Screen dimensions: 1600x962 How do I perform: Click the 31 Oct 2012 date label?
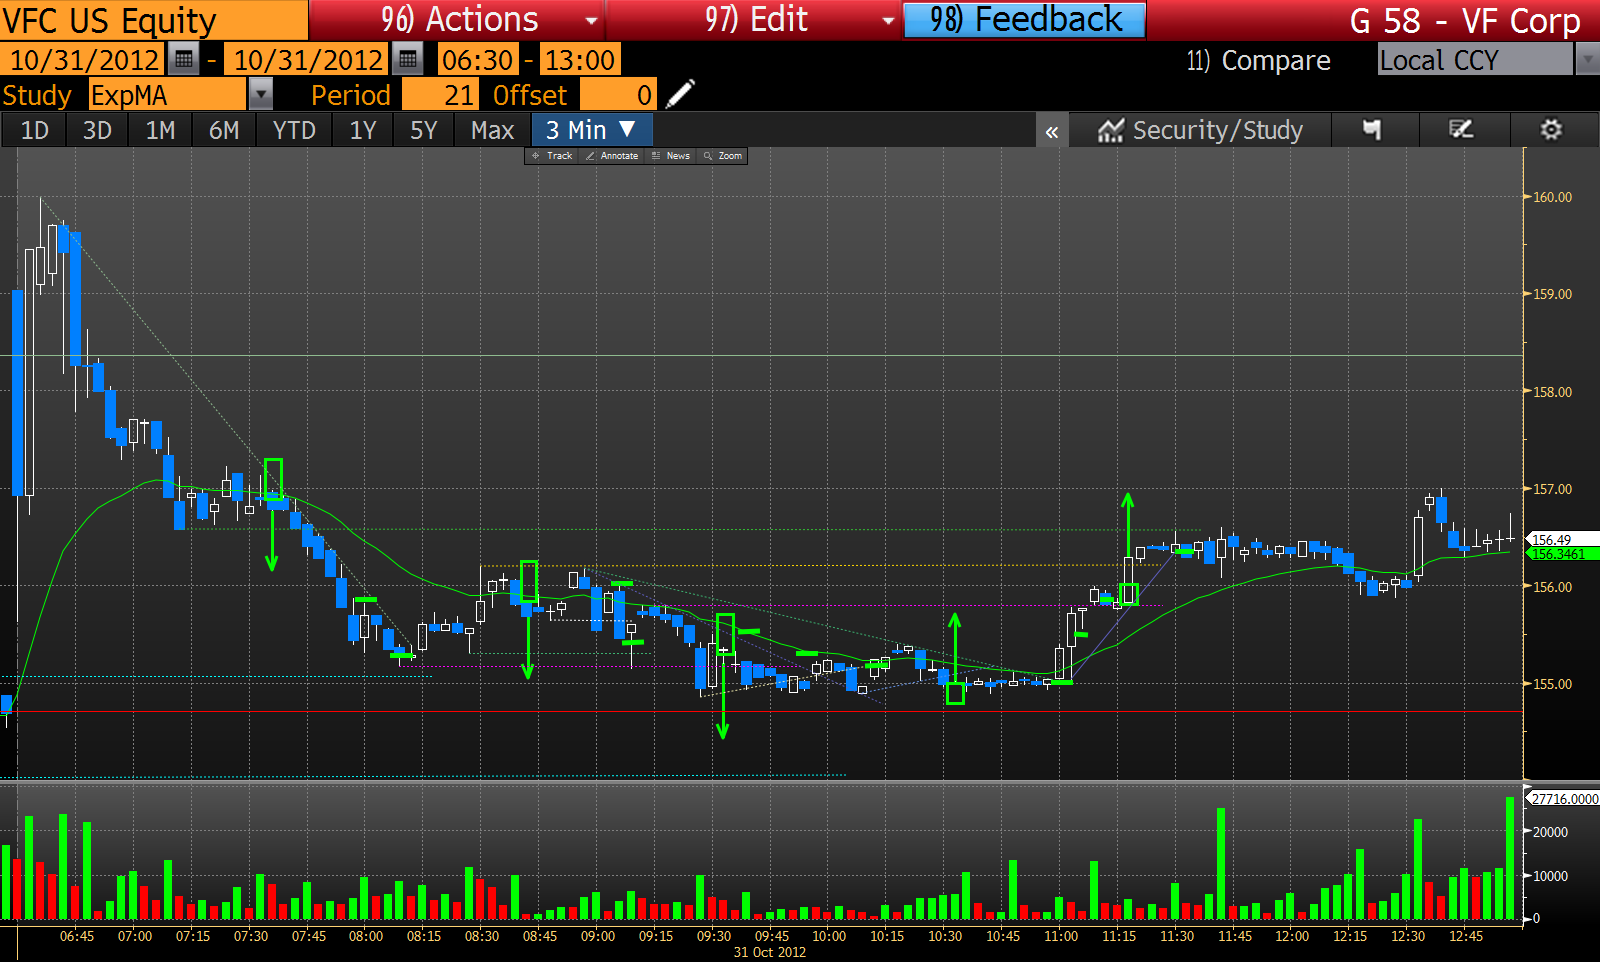pos(769,952)
